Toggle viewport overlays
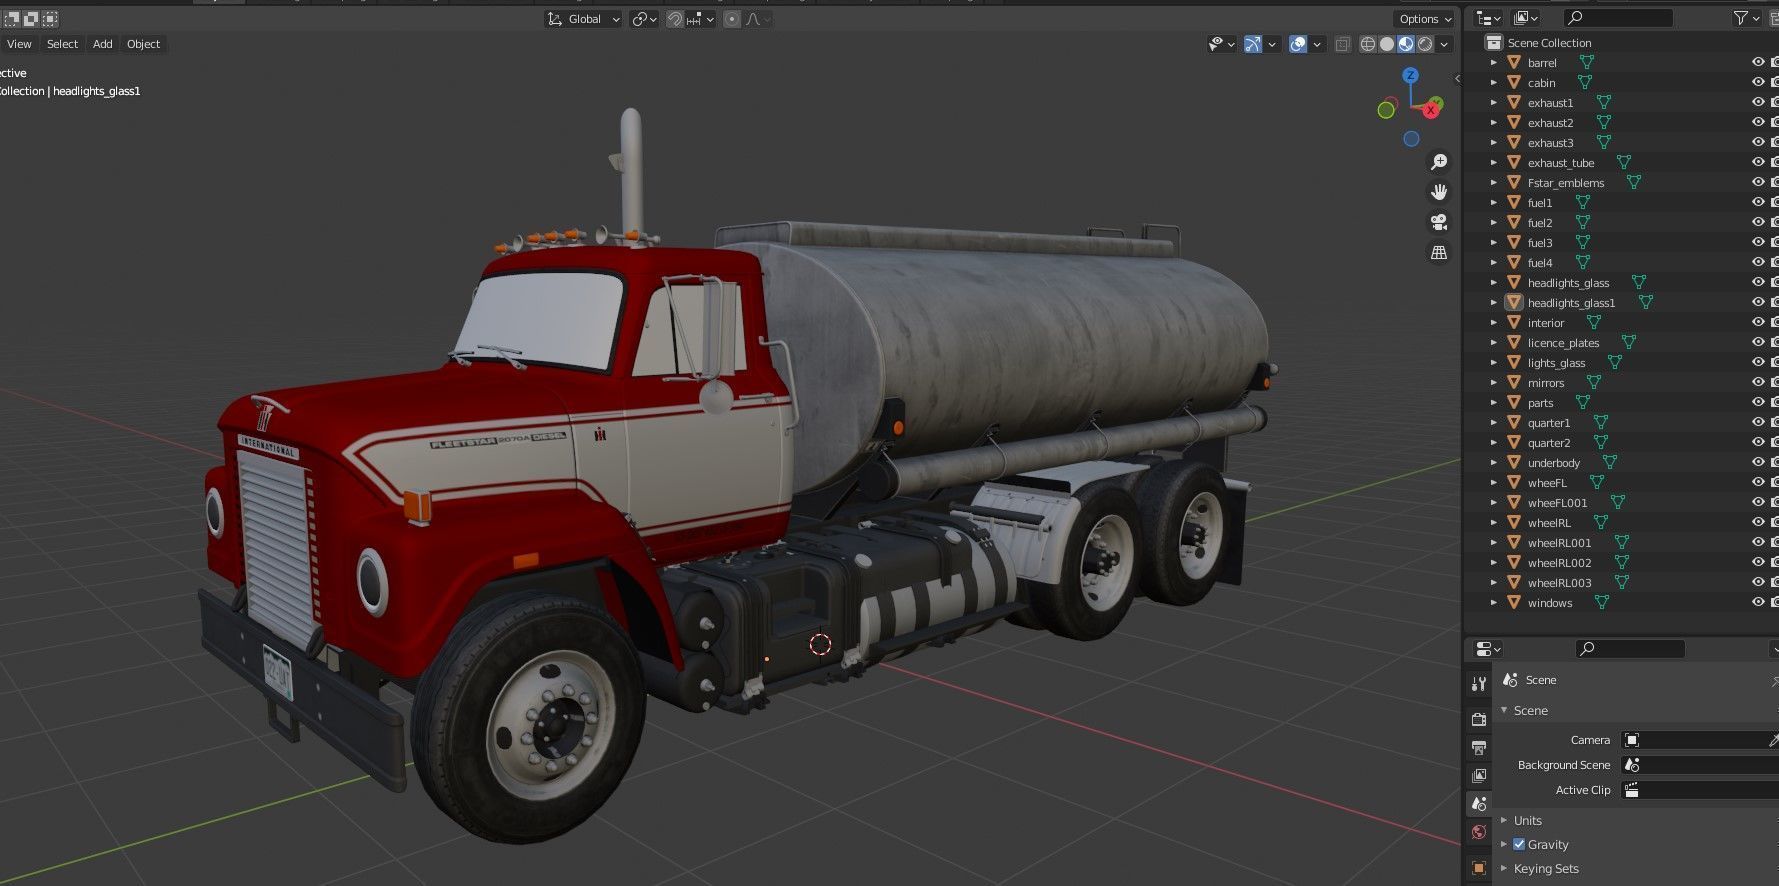The image size is (1779, 886). tap(1298, 44)
